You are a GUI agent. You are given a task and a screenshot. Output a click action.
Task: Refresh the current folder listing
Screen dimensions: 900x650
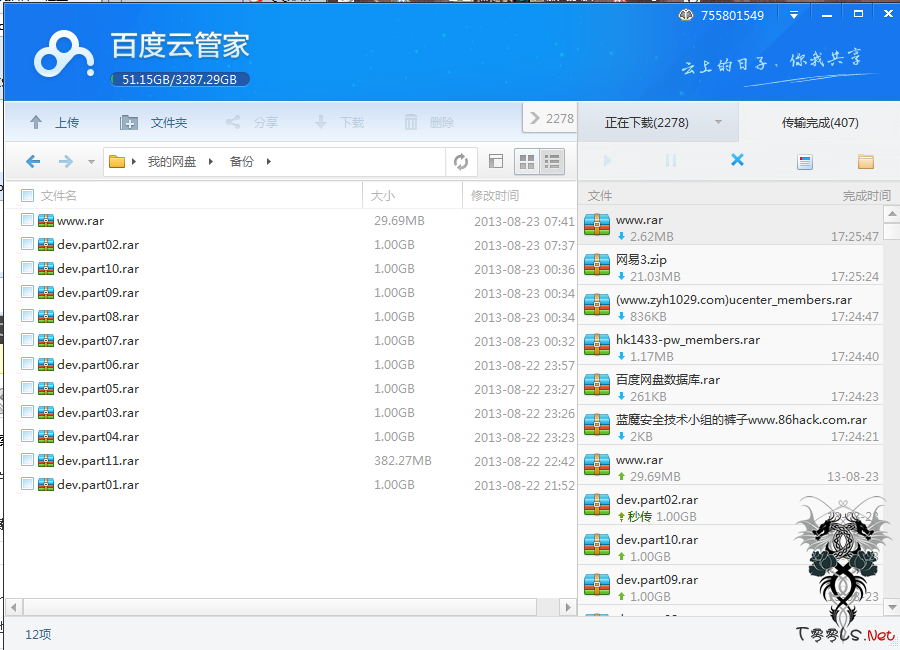point(460,161)
